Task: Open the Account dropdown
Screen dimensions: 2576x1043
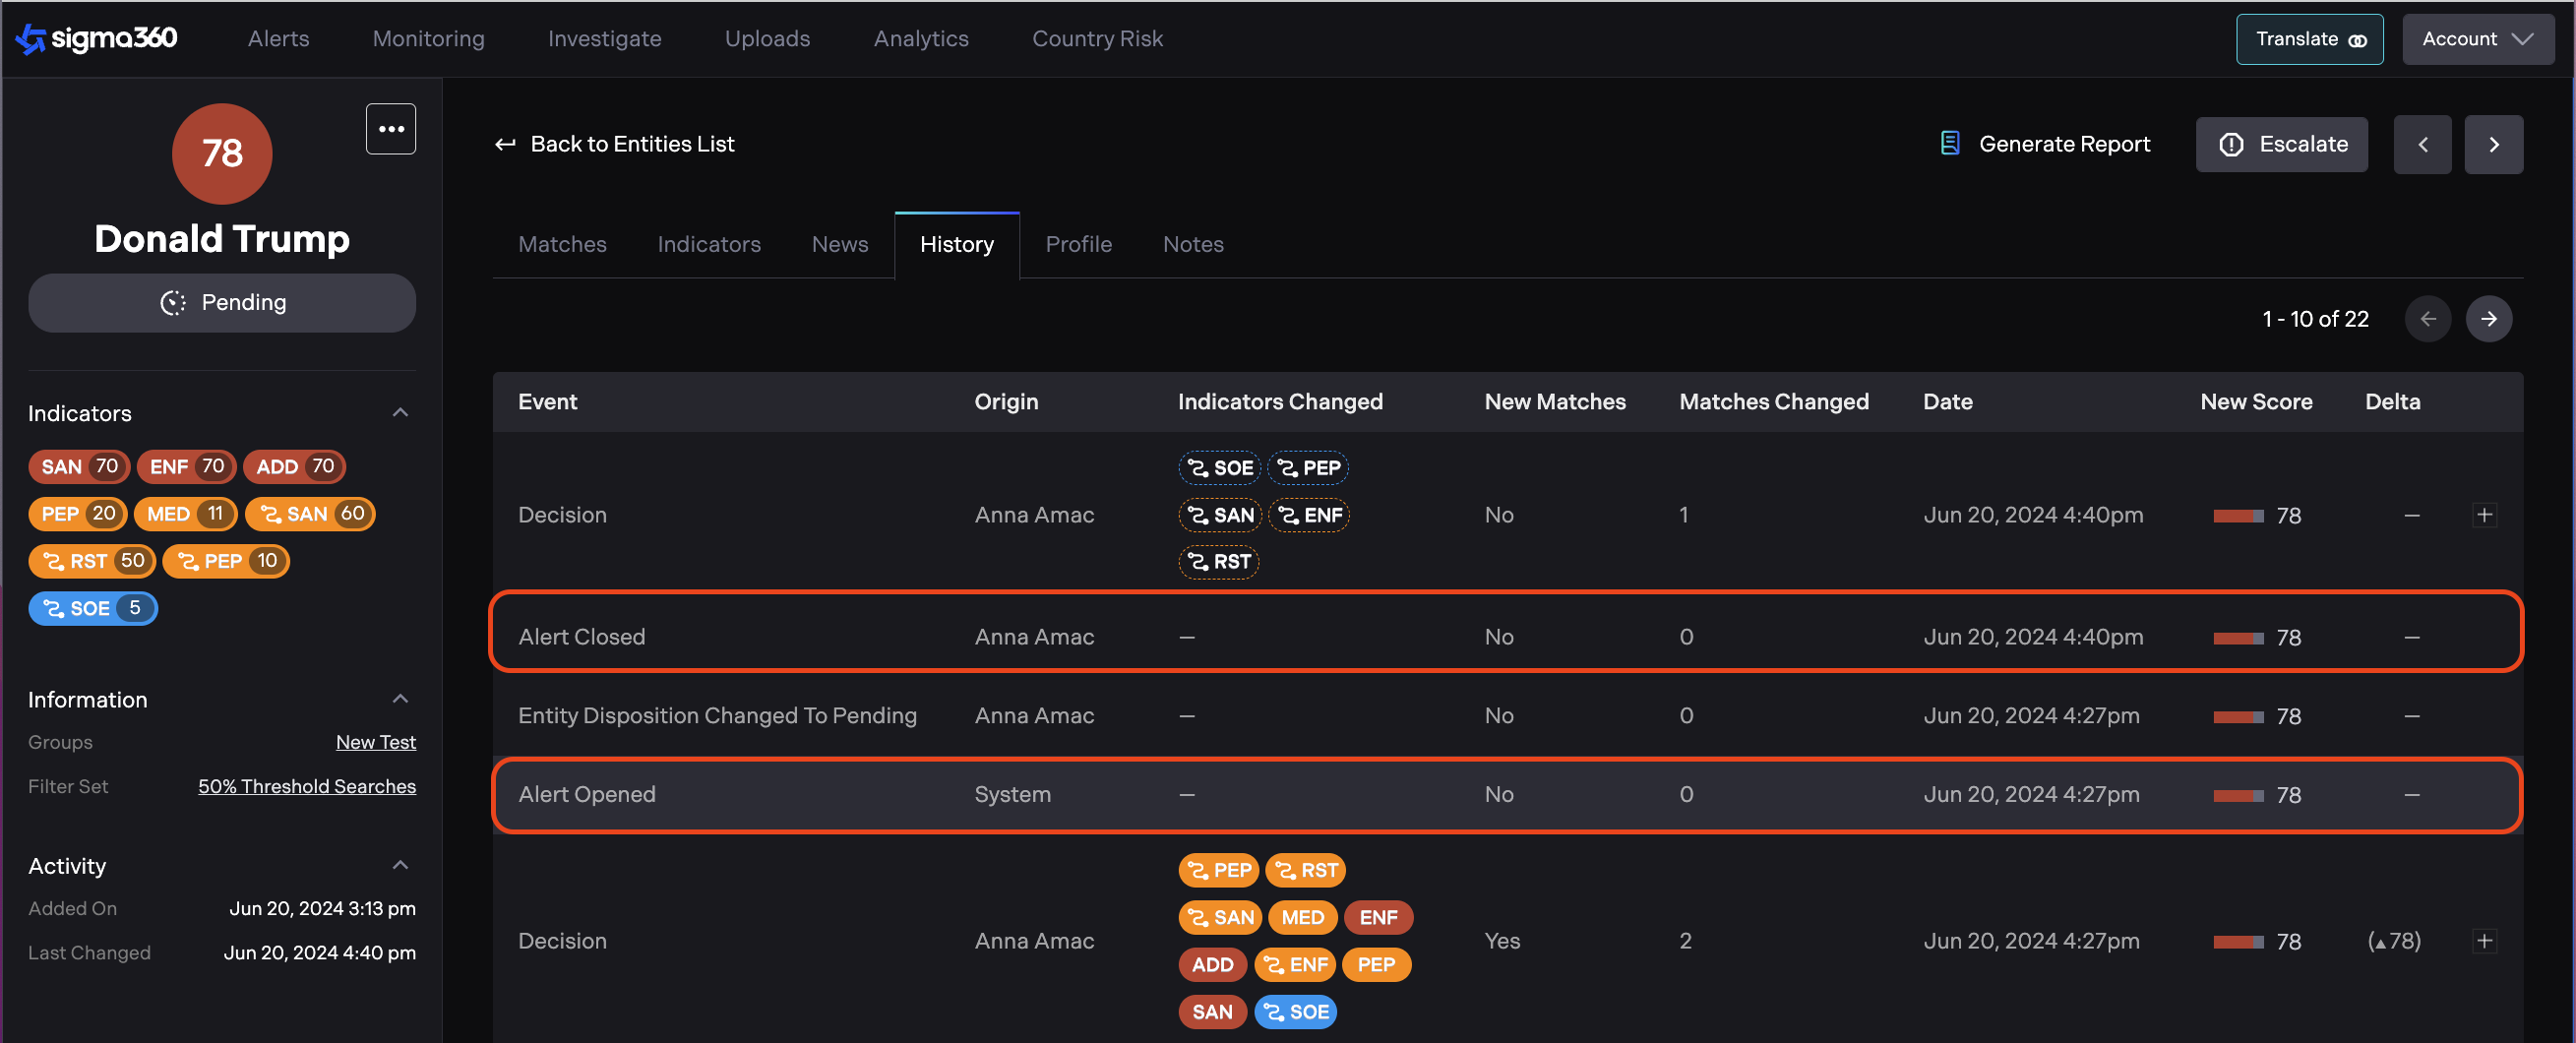Action: click(2477, 39)
